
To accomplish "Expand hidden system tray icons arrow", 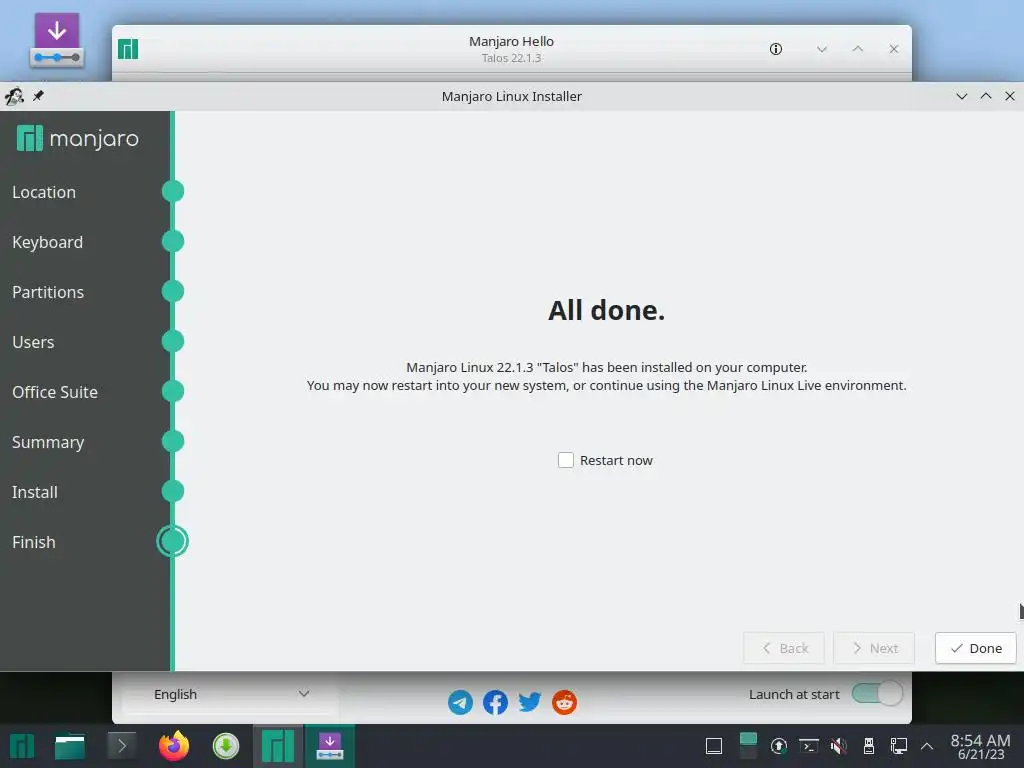I will (x=927, y=746).
